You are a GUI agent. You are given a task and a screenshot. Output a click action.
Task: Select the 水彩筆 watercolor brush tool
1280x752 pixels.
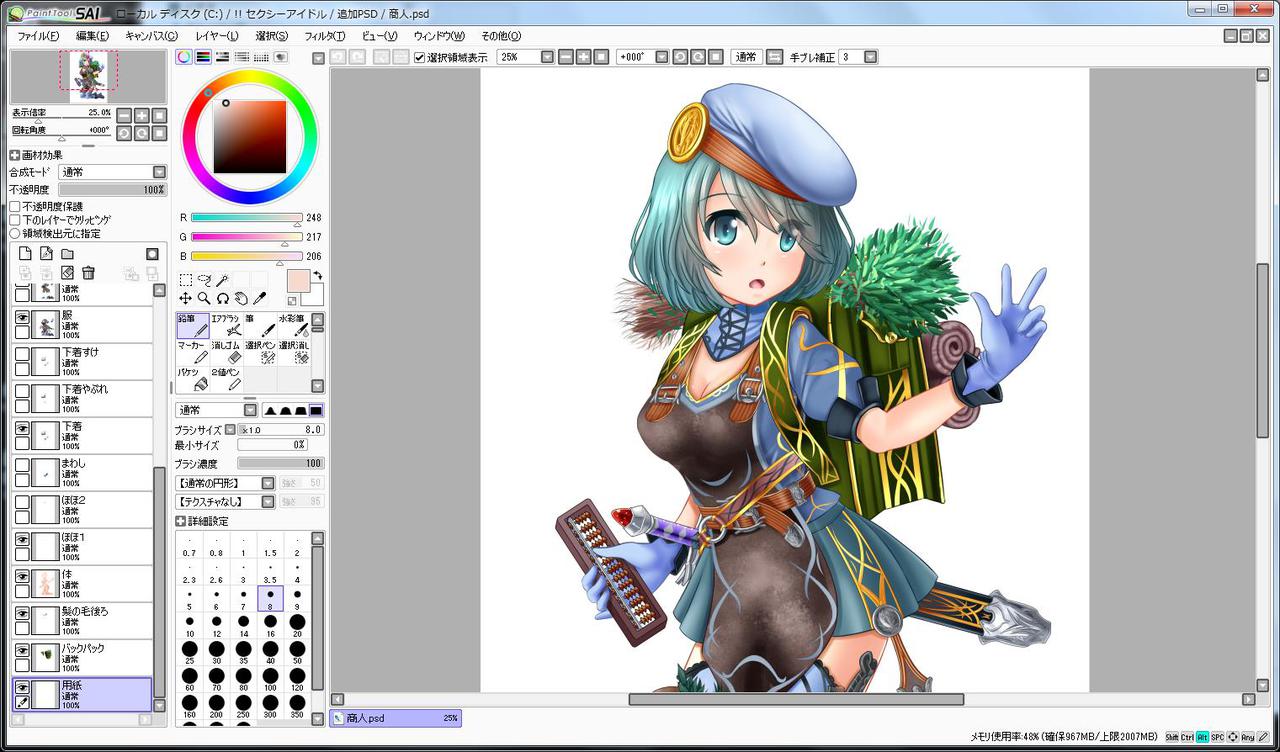pos(293,325)
